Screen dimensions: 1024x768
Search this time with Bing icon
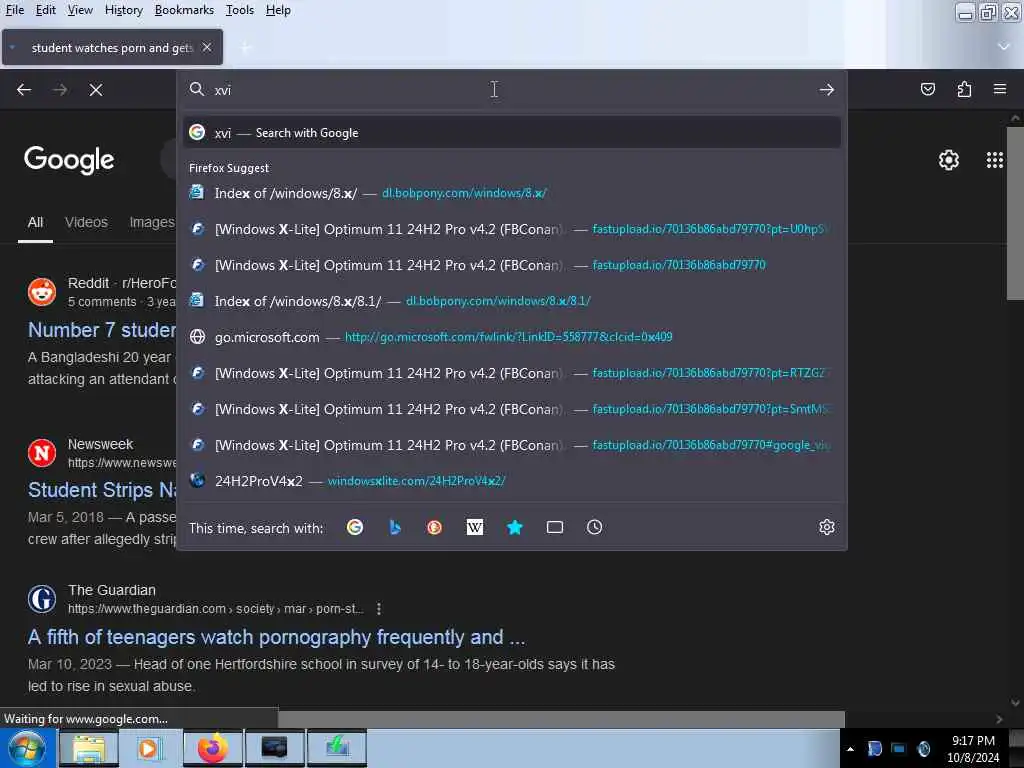point(394,527)
